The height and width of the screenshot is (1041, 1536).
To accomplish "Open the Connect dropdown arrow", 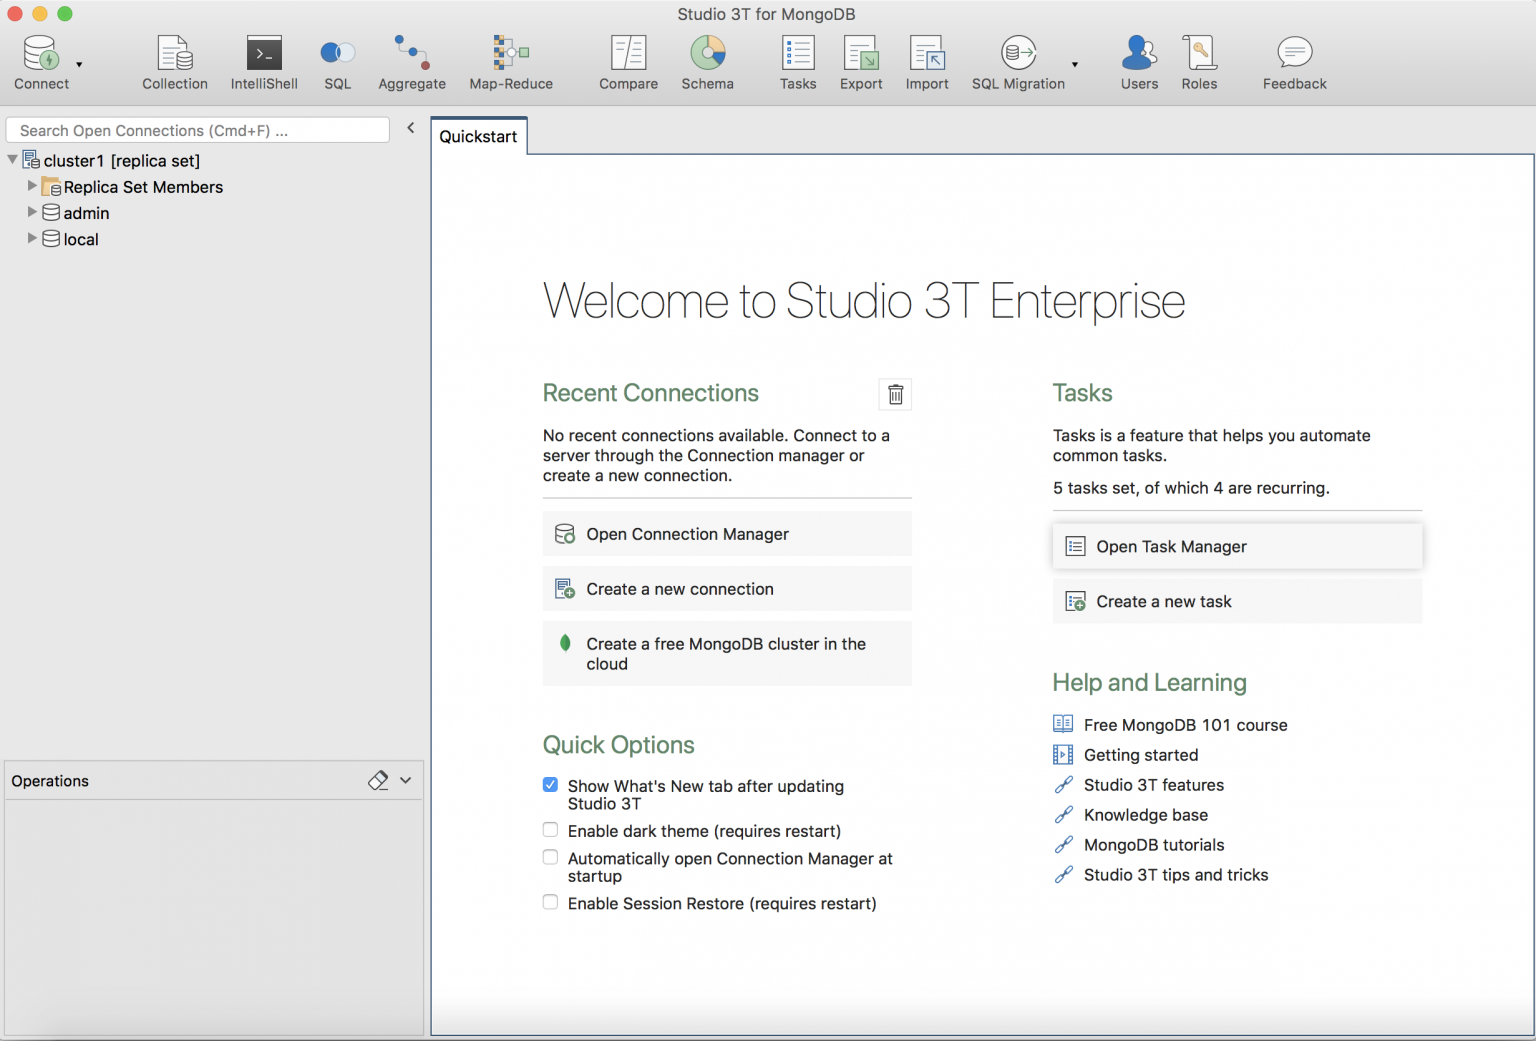I will point(79,64).
